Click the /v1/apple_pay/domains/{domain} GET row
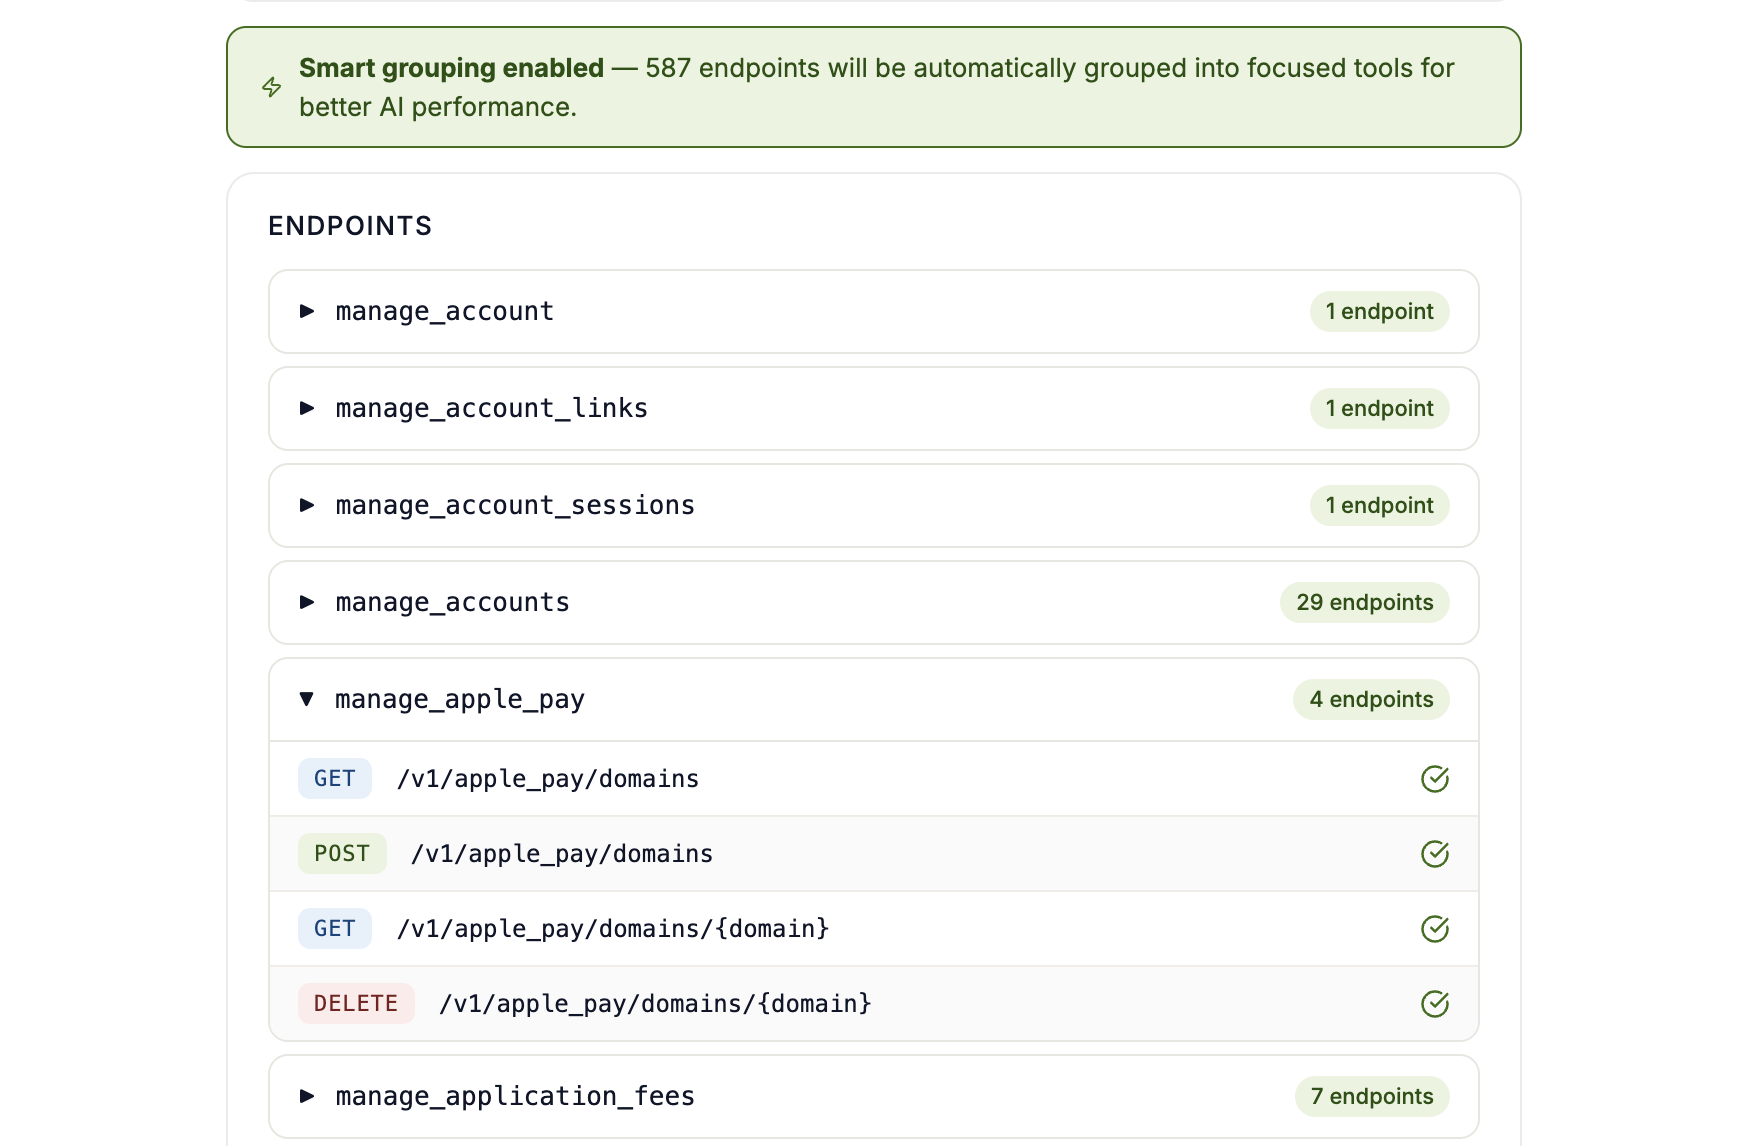Image resolution: width=1740 pixels, height=1146 pixels. tap(612, 928)
